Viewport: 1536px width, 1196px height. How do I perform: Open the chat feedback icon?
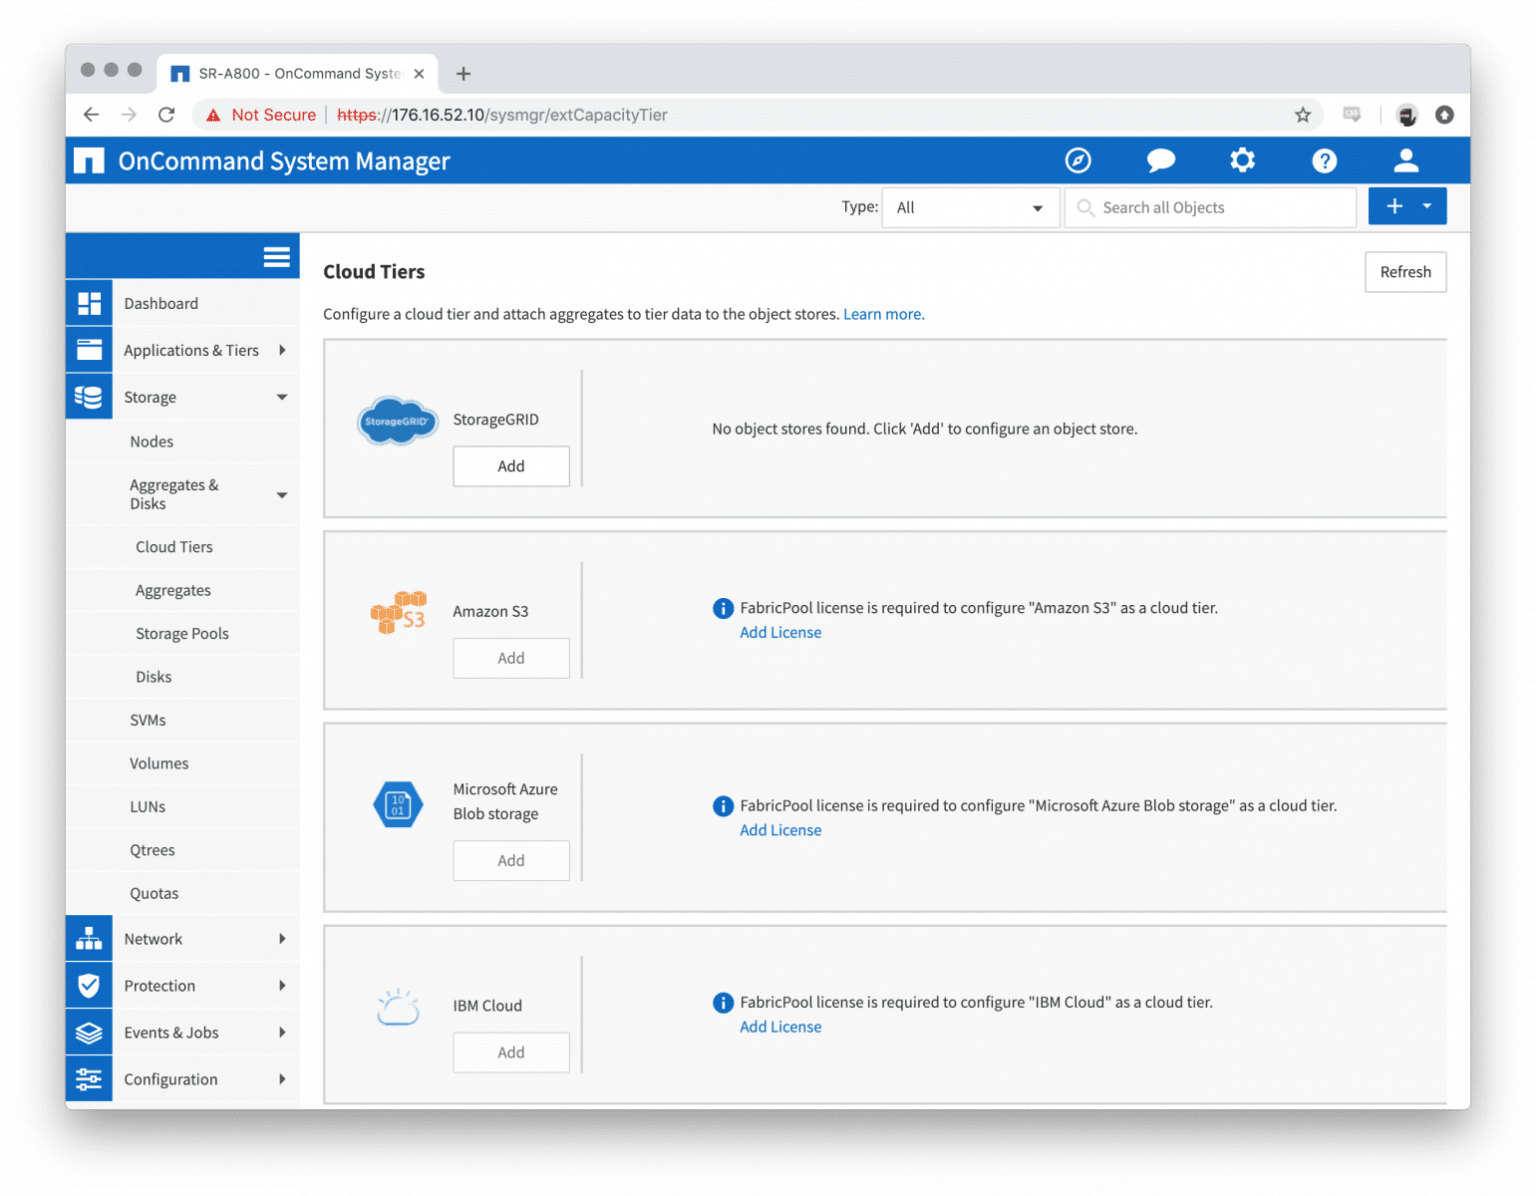click(1160, 160)
